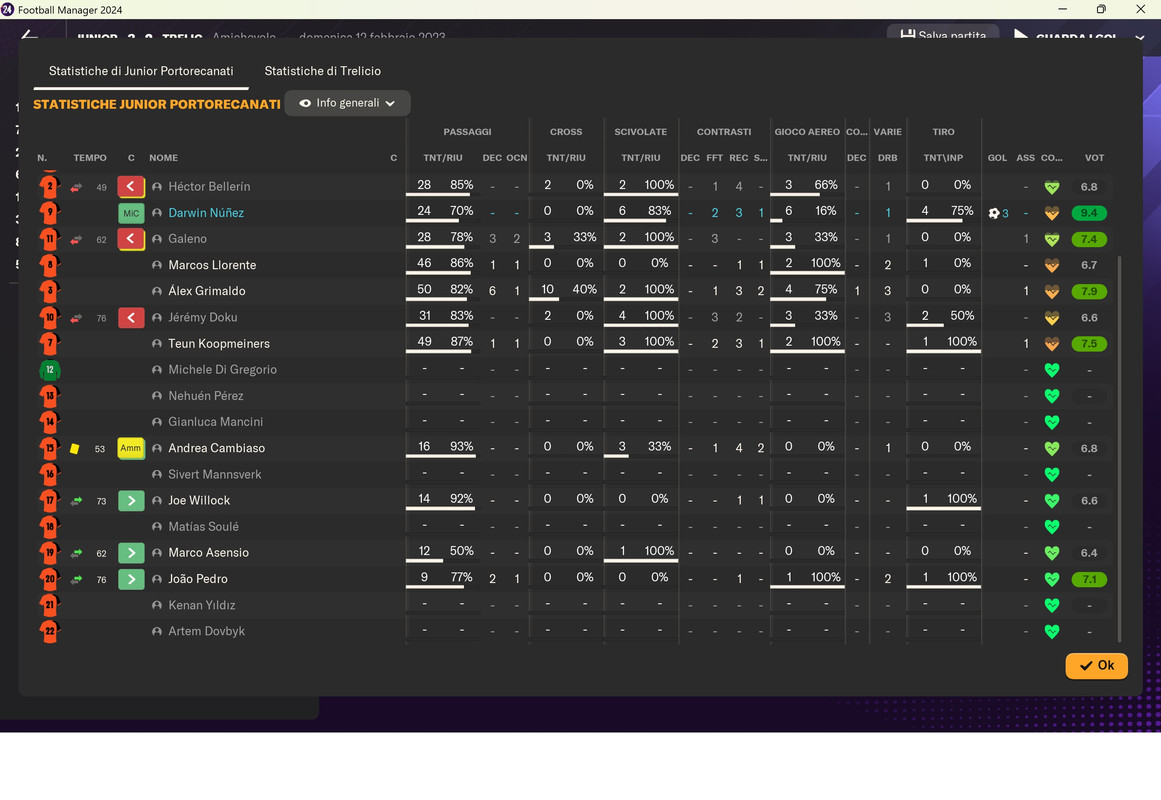Select Statistiche di Junior Portorecanati tab
Viewport: 1161px width, 800px height.
tap(141, 71)
